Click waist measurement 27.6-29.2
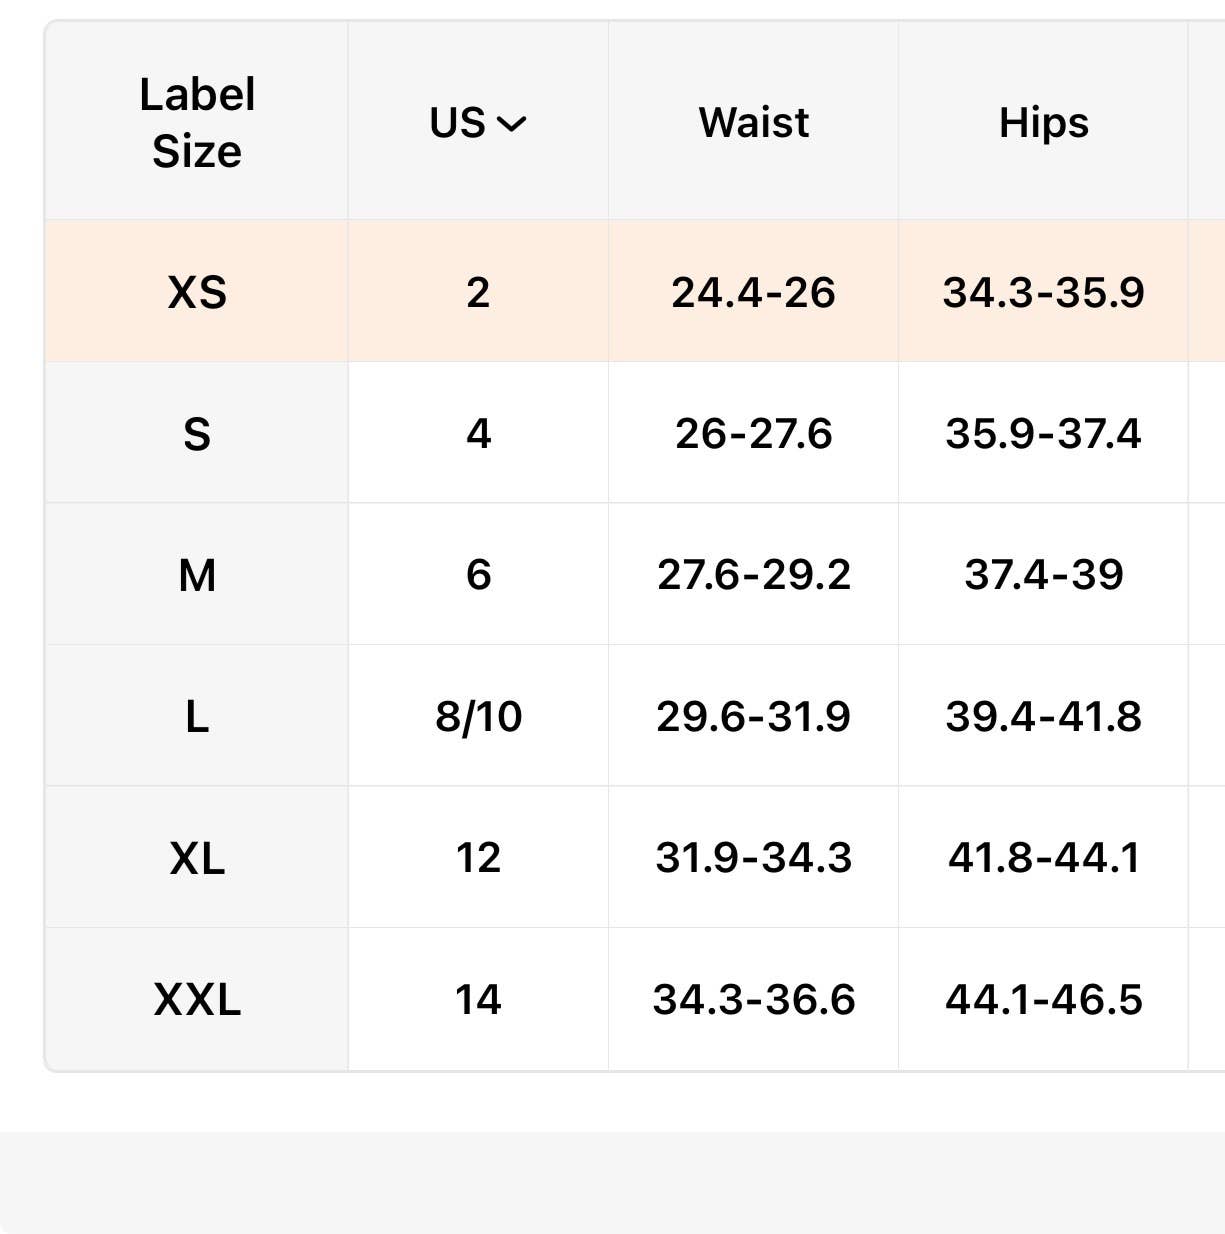 point(753,575)
